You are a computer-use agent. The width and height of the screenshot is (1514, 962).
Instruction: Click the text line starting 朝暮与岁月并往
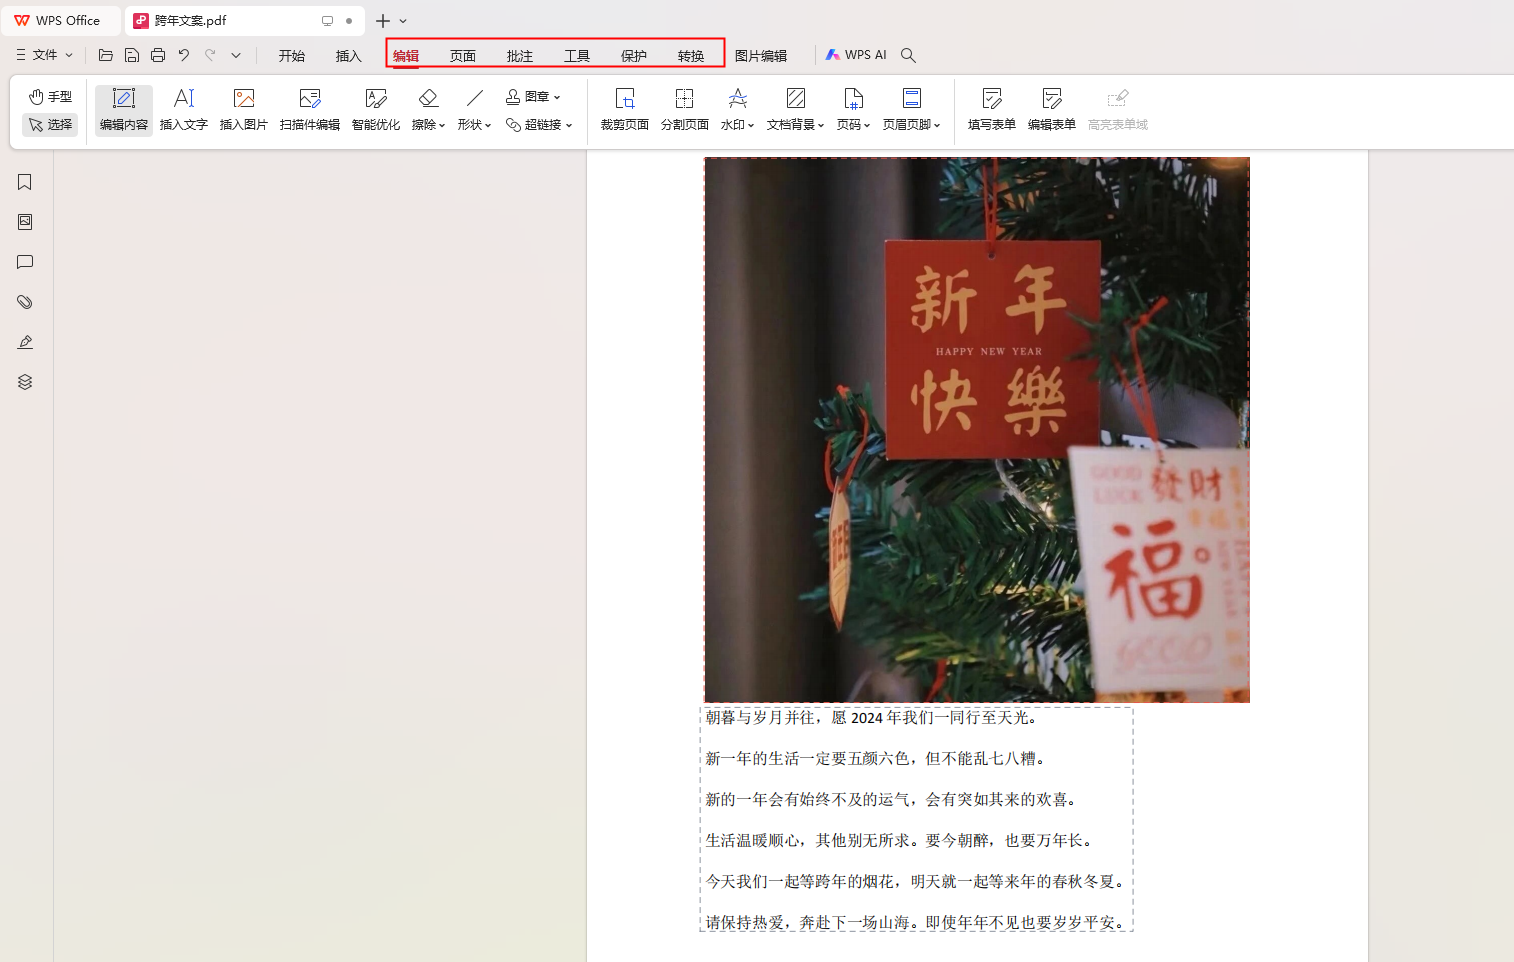[874, 718]
